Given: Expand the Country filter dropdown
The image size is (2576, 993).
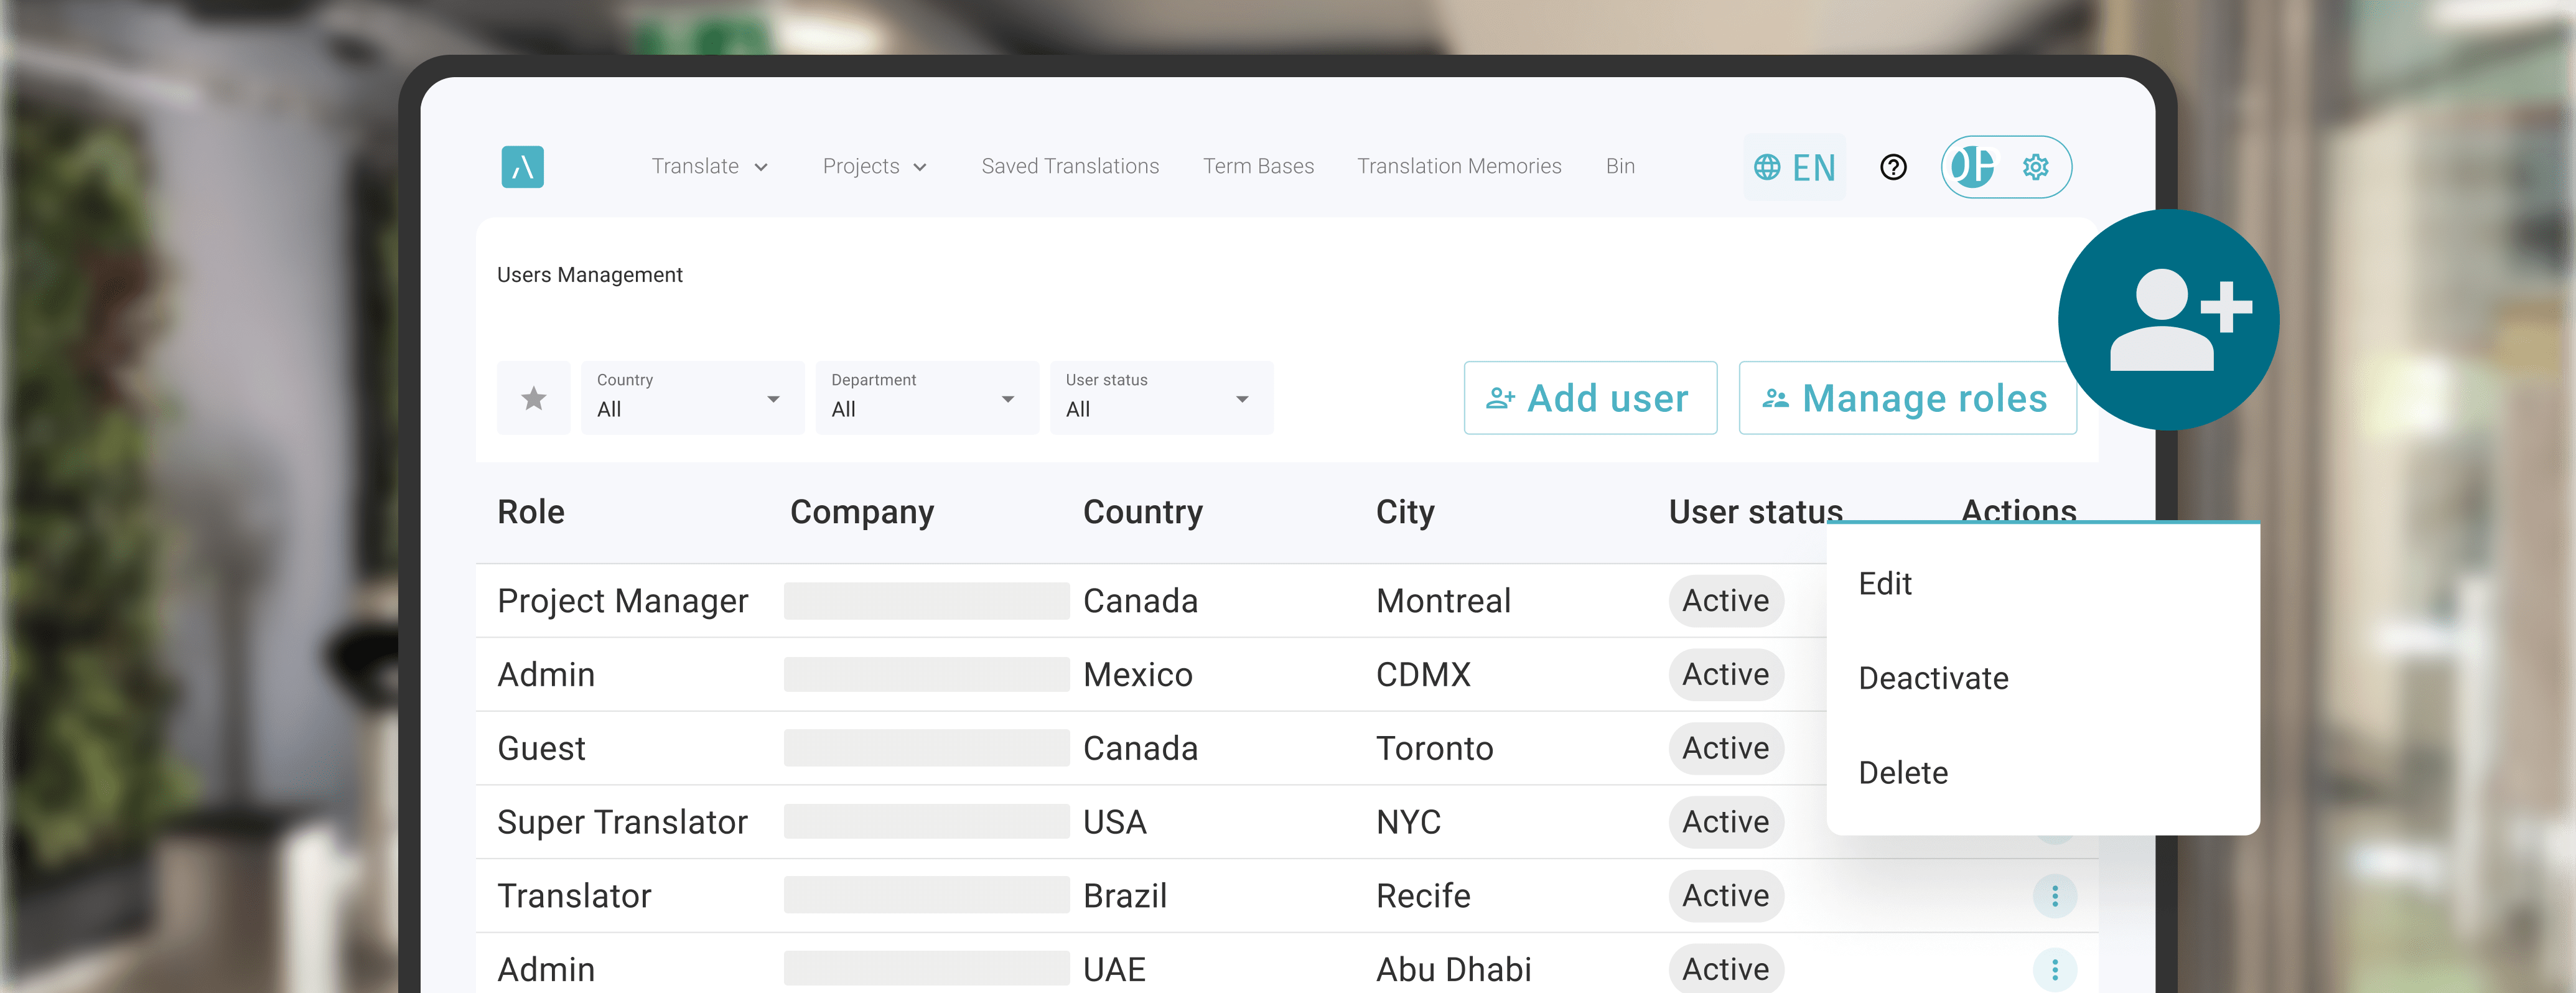Looking at the screenshot, I should (x=692, y=398).
